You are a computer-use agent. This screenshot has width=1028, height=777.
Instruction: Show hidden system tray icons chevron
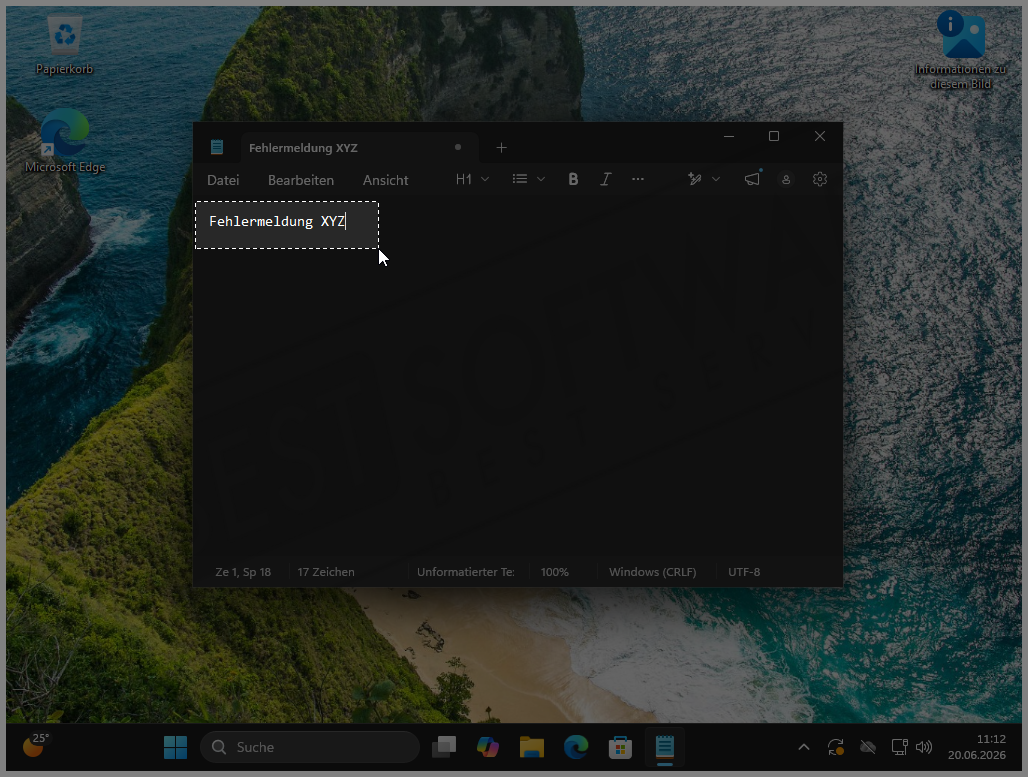tap(804, 747)
